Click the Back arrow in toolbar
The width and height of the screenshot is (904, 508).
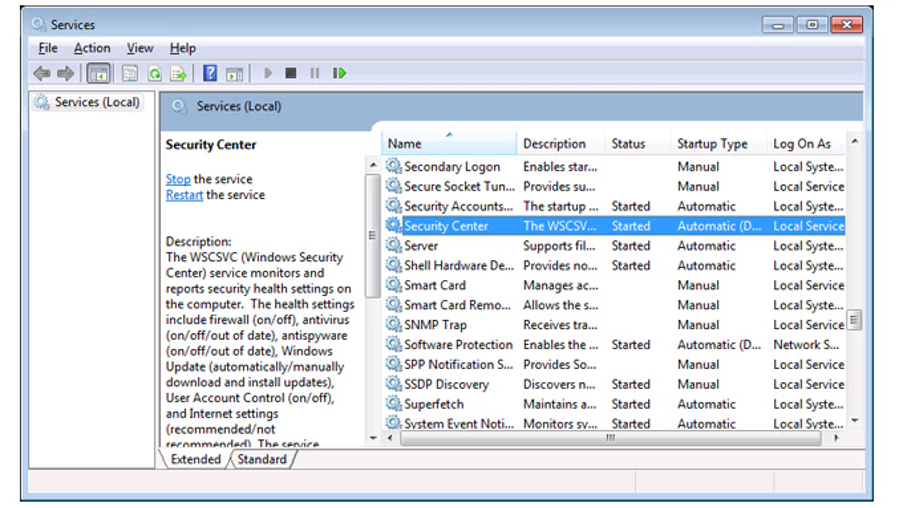tap(41, 73)
